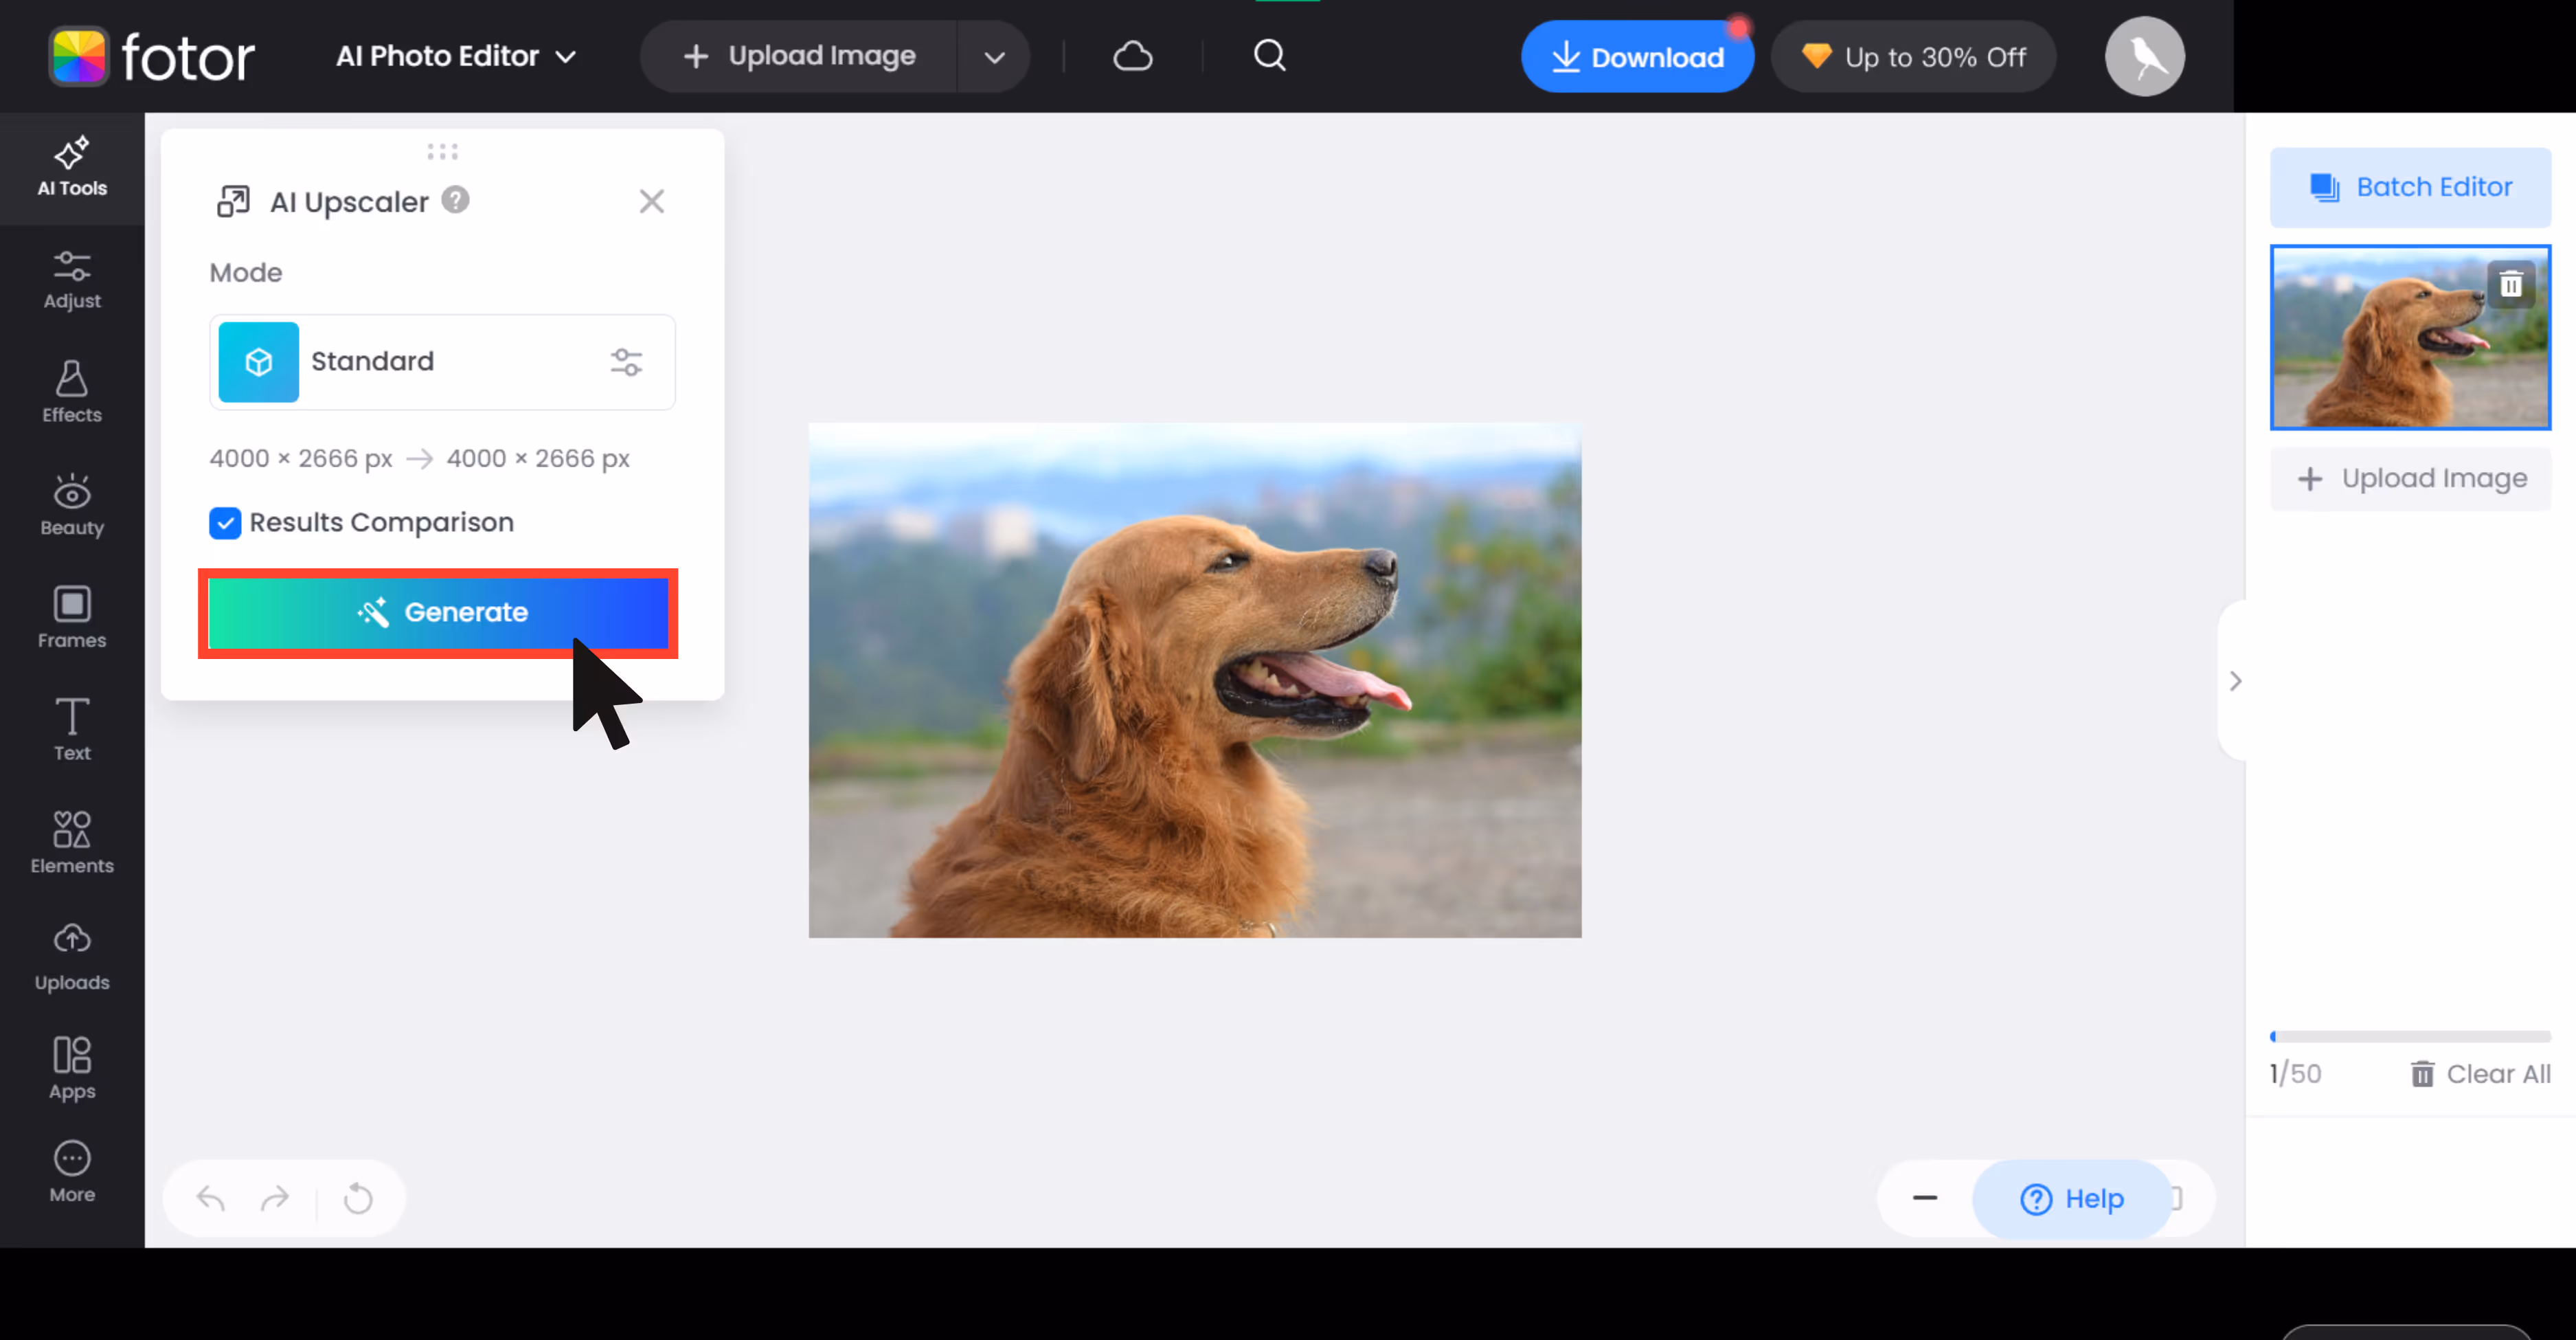This screenshot has width=2576, height=1340.
Task: Select the golden retriever thumbnail
Action: click(2411, 337)
